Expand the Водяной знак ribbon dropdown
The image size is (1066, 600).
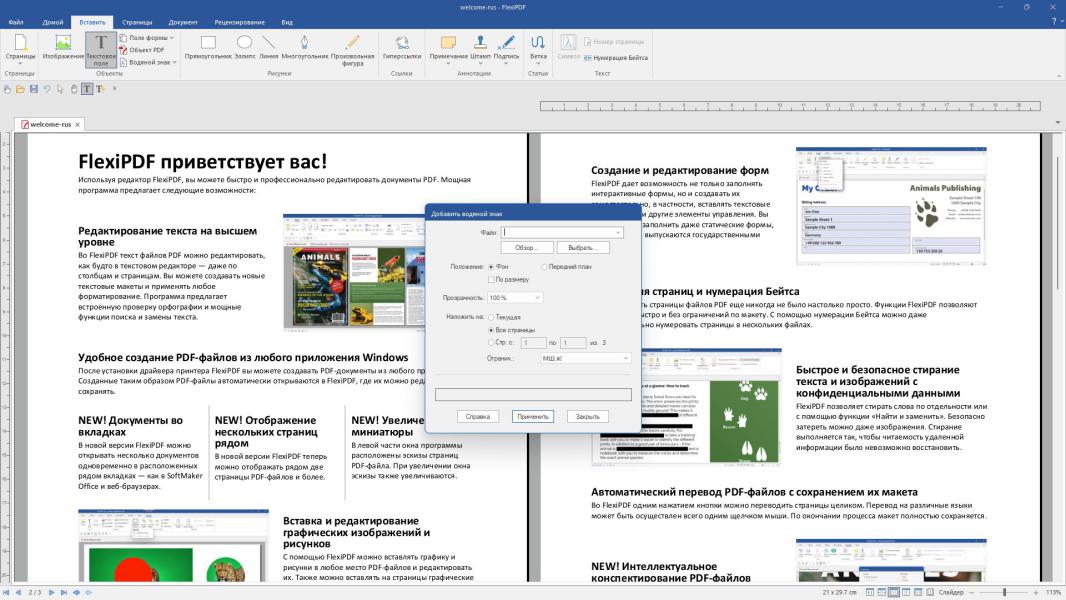coord(172,62)
